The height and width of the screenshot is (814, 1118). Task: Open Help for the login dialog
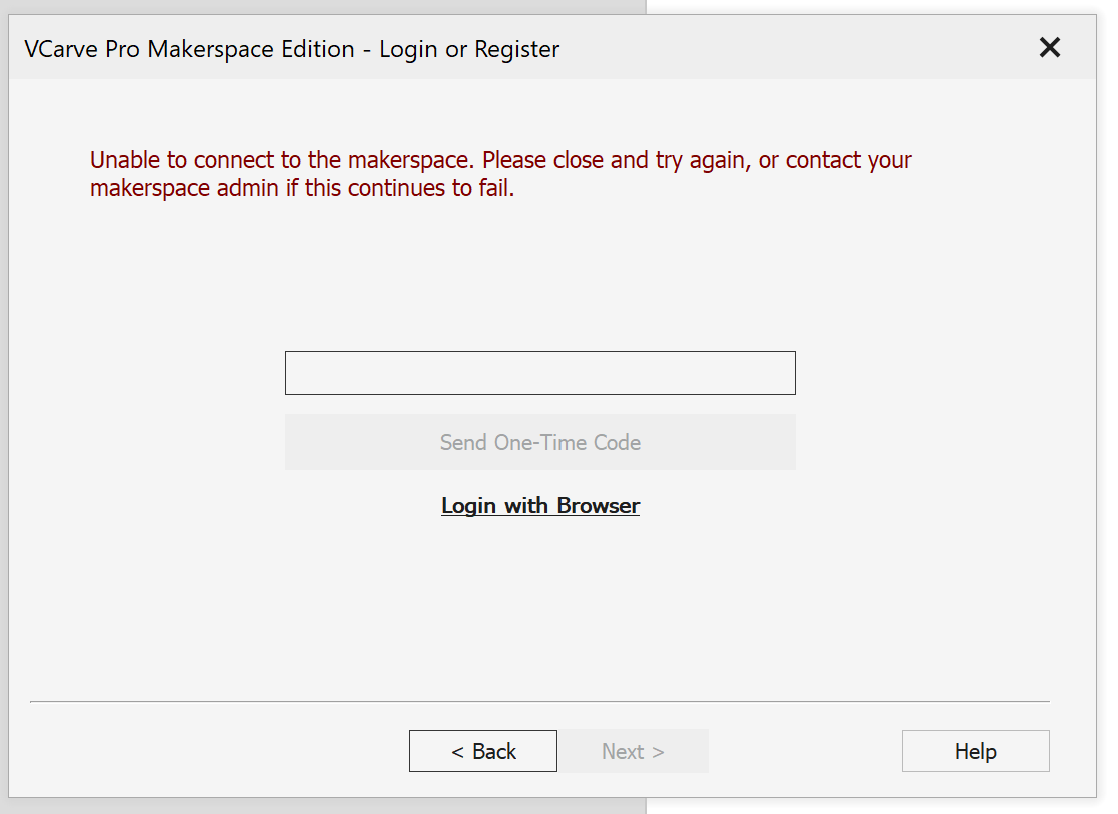(x=975, y=752)
